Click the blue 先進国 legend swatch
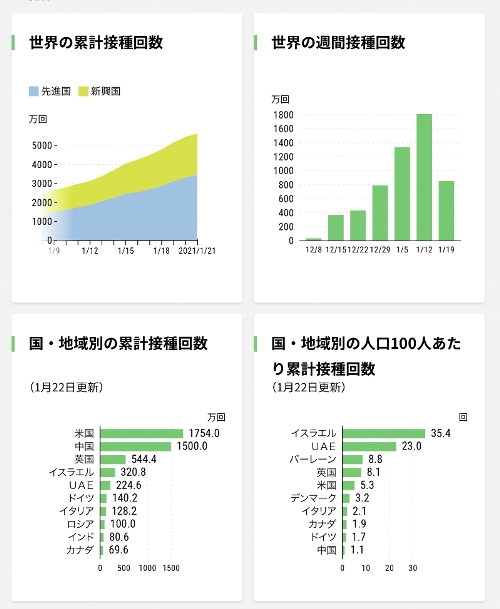This screenshot has height=609, width=500. click(34, 91)
